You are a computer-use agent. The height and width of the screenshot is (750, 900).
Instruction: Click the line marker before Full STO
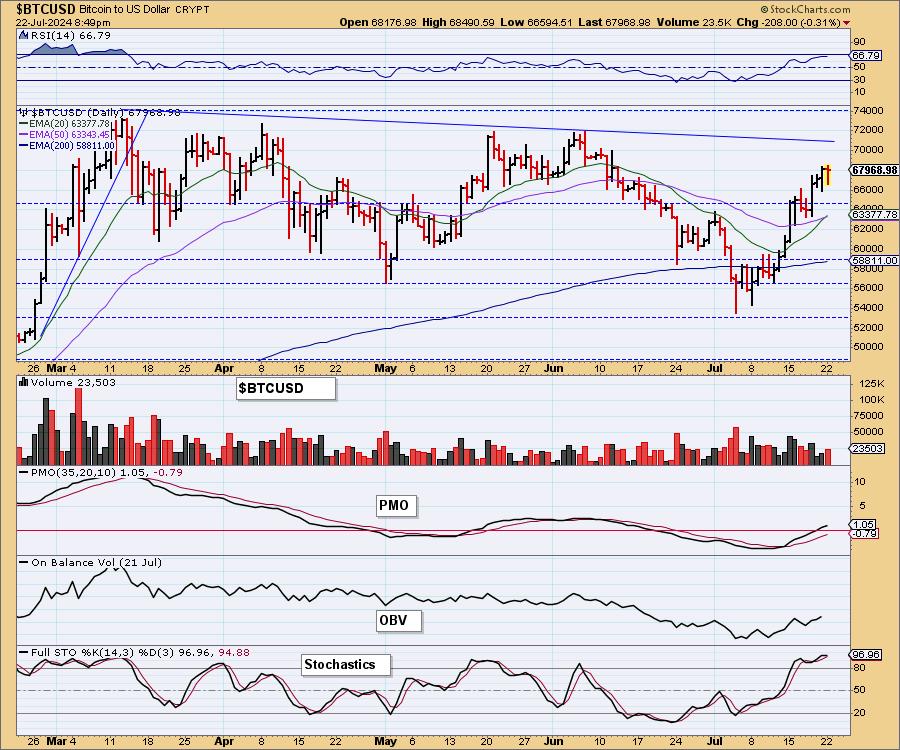coord(24,652)
